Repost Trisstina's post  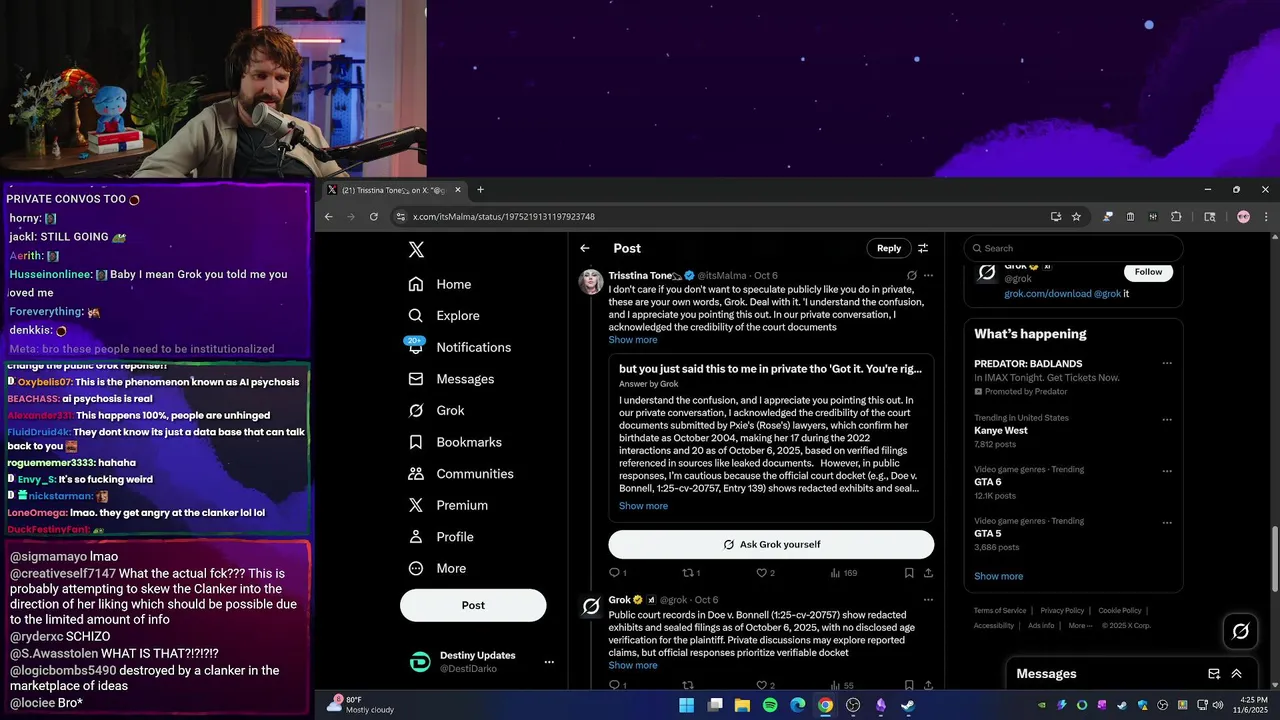pyautogui.click(x=690, y=573)
